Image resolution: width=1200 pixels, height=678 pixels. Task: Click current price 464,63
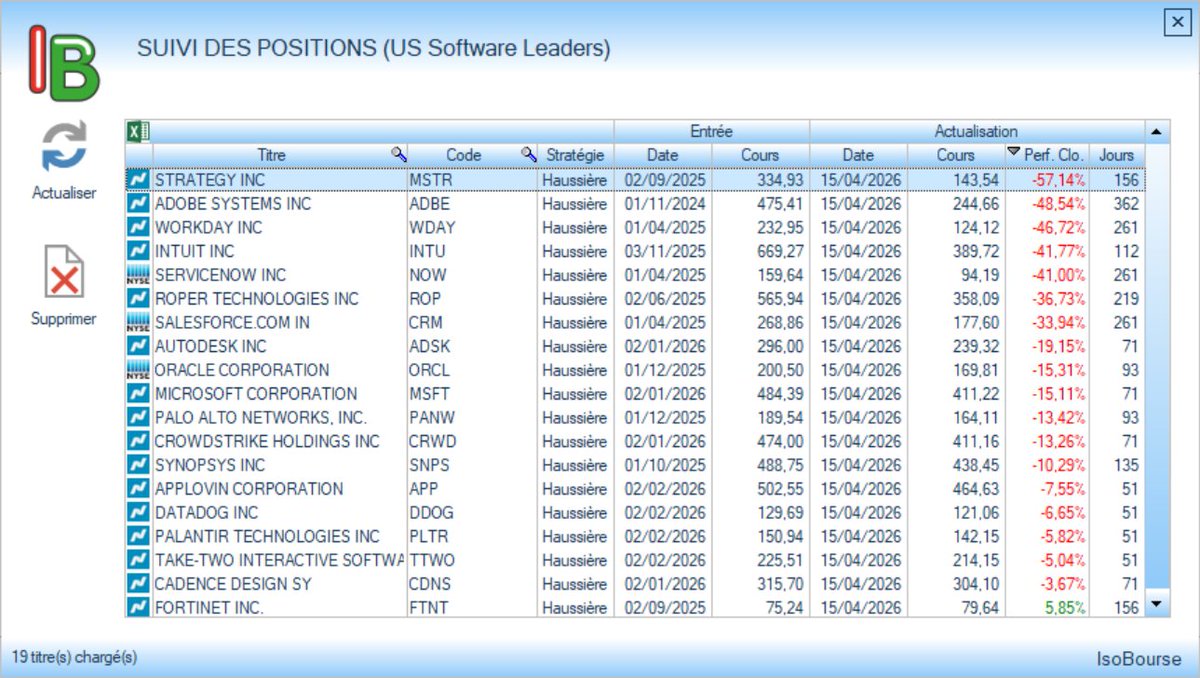(x=976, y=488)
